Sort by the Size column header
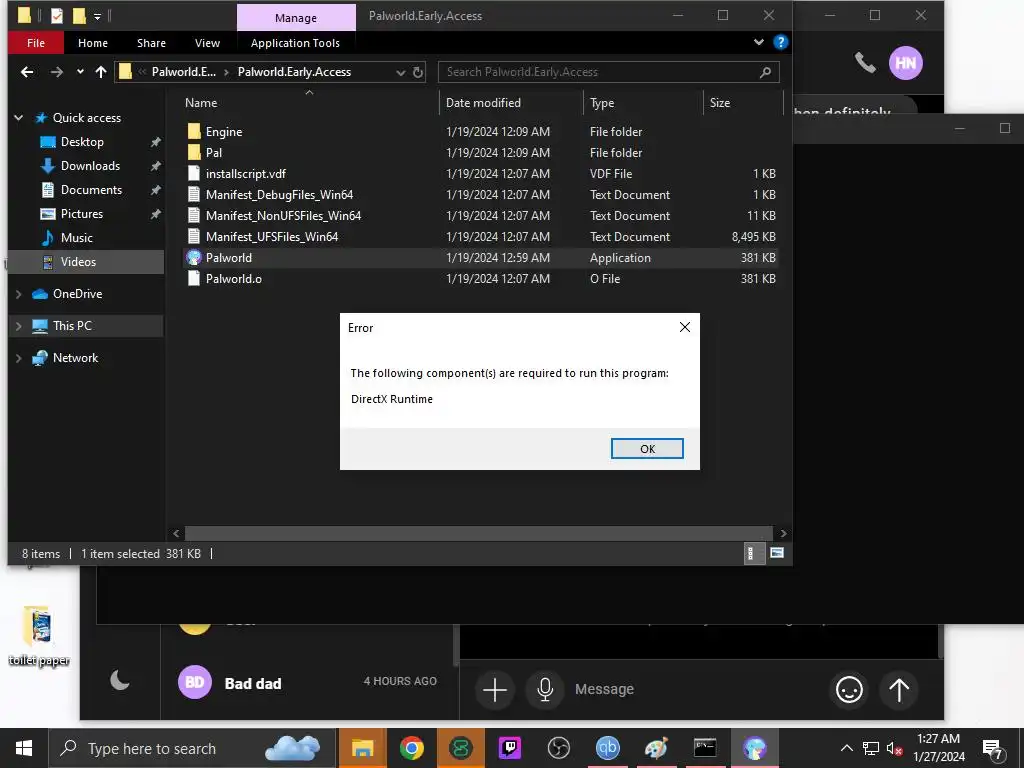Image resolution: width=1024 pixels, height=768 pixels. coord(720,103)
